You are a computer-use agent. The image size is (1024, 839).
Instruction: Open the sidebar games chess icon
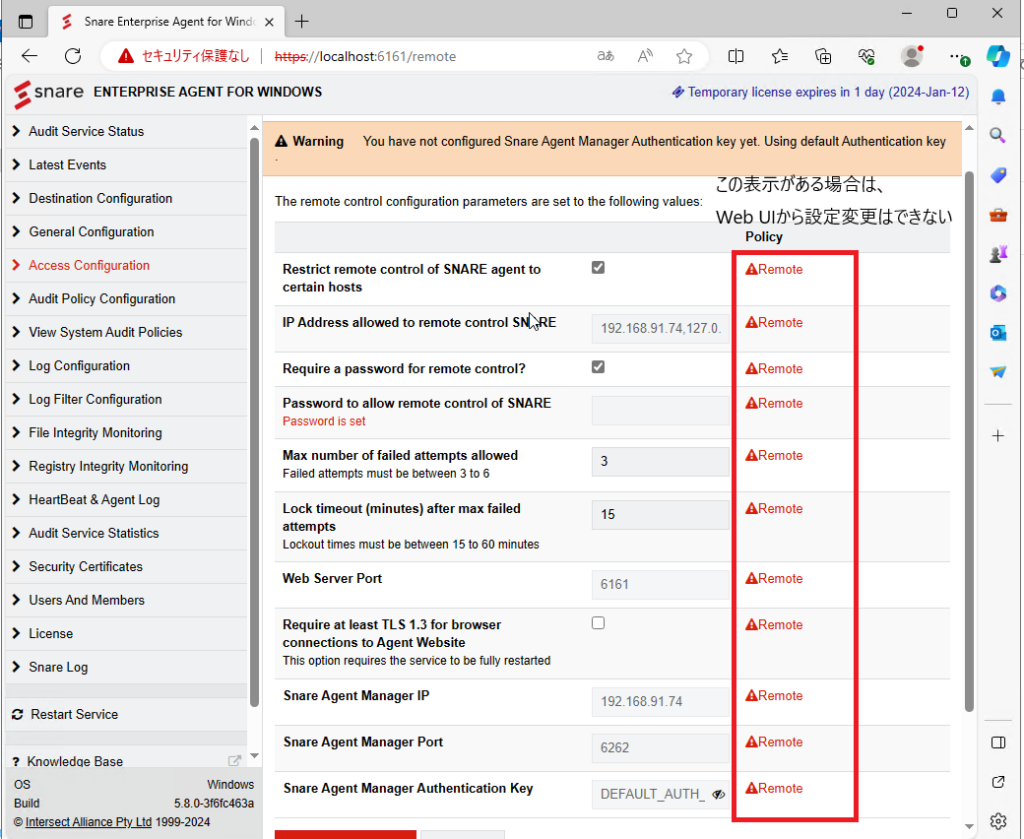pos(998,254)
